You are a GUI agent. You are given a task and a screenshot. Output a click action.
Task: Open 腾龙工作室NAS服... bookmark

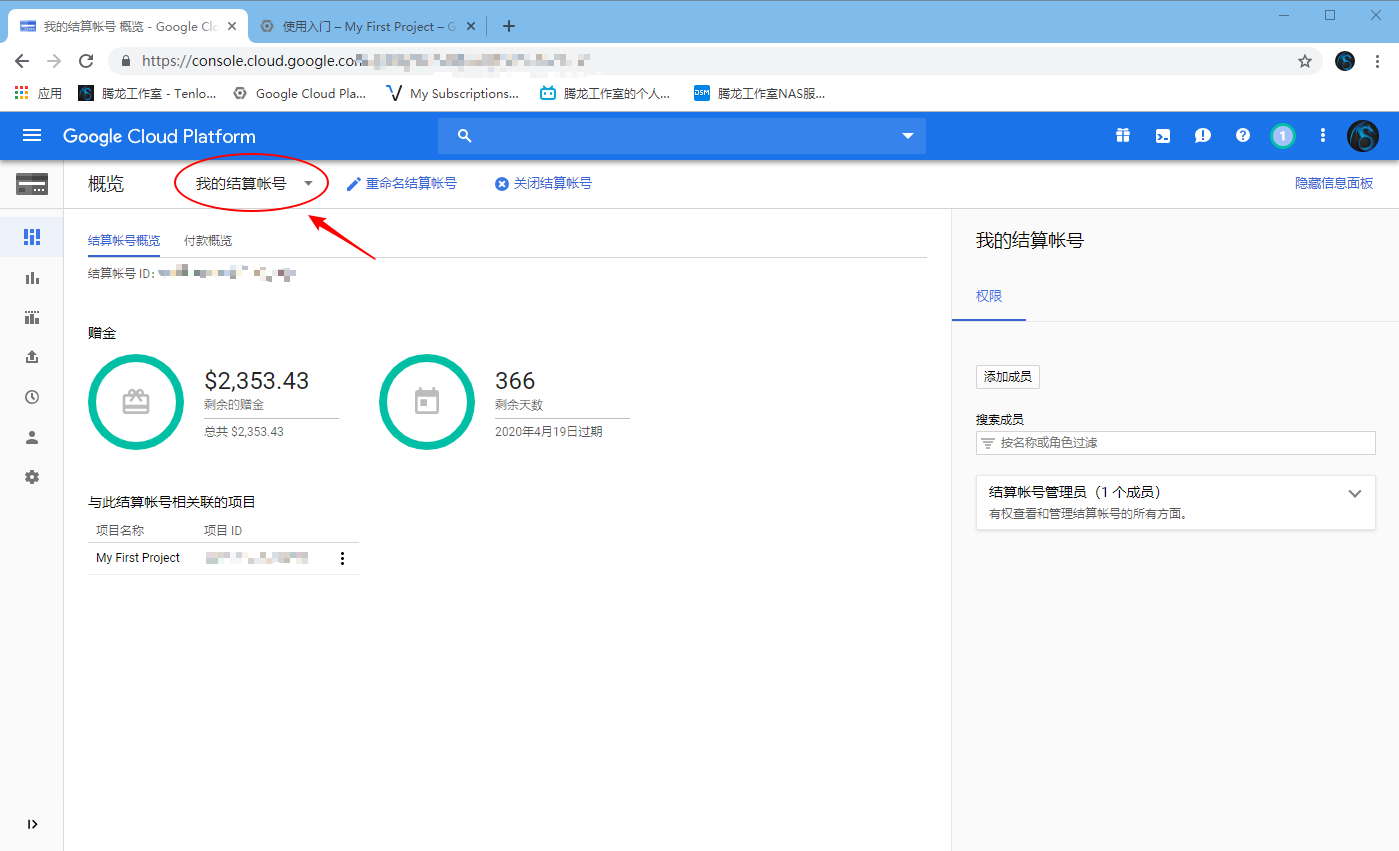(760, 93)
